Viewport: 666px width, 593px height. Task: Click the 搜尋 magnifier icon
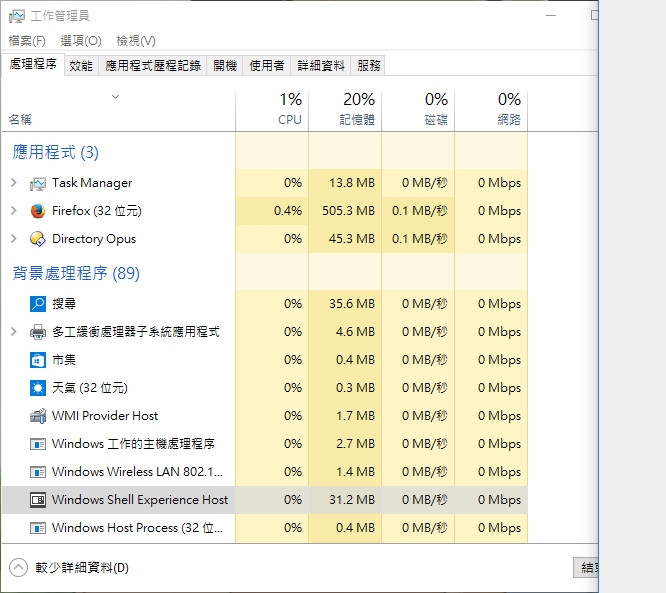[38, 304]
